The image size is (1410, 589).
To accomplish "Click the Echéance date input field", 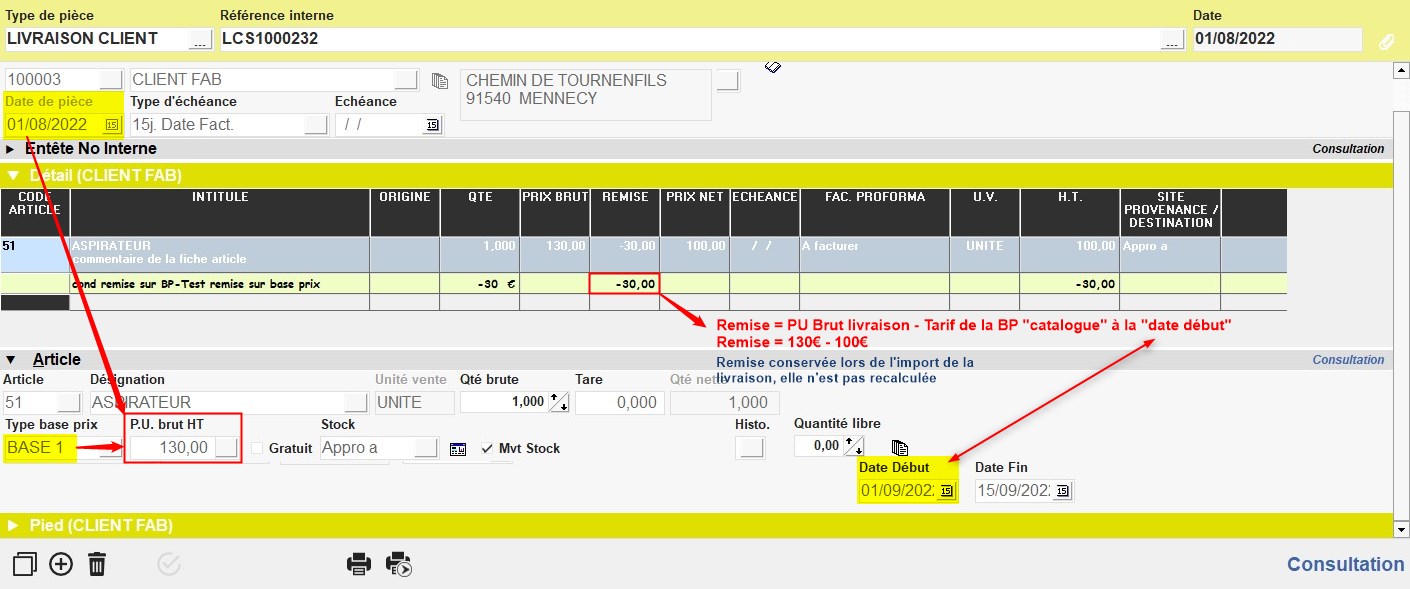I will 380,124.
